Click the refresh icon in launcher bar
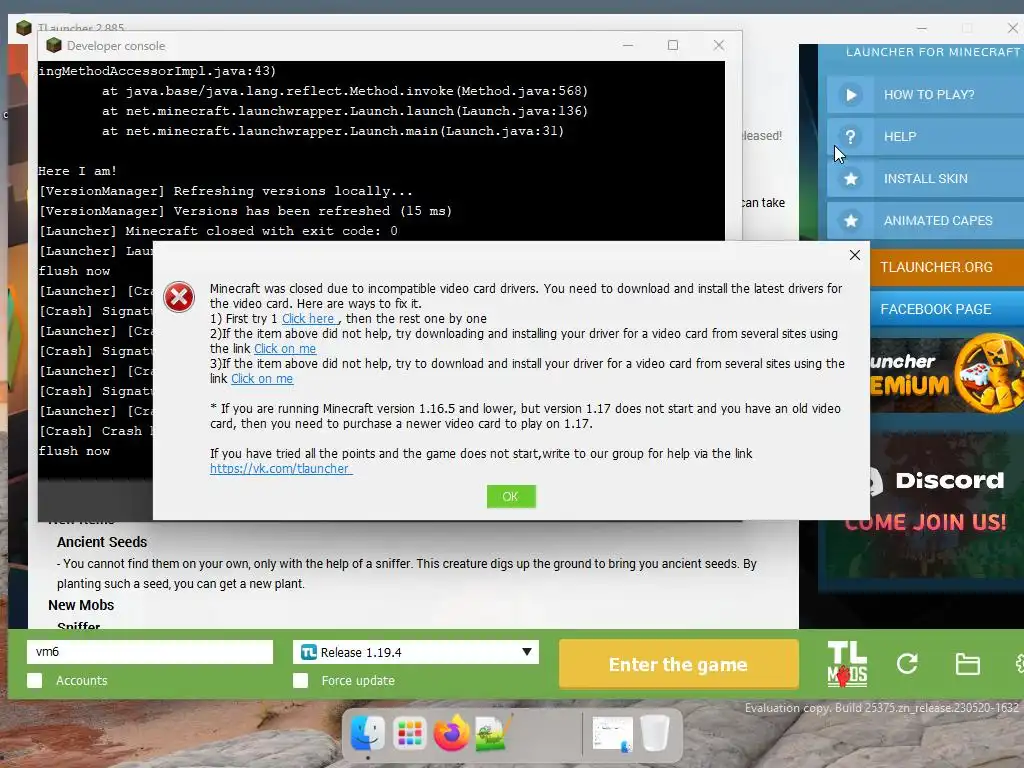The height and width of the screenshot is (768, 1024). point(907,664)
